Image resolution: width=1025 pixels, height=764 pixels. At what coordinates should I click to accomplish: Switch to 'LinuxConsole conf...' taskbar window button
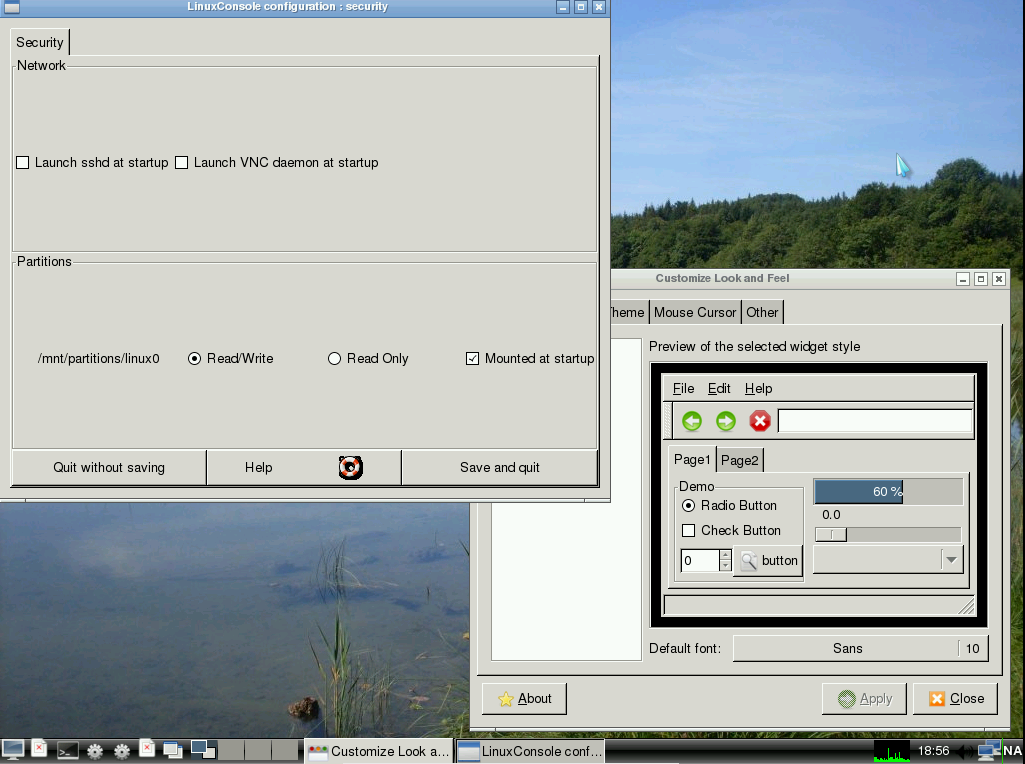pyautogui.click(x=530, y=751)
